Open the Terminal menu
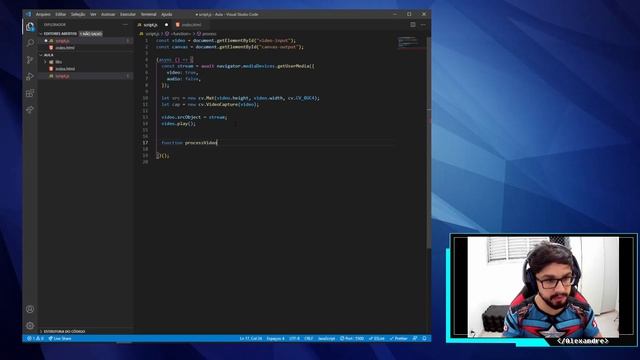This screenshot has height=360, width=640. click(149, 14)
